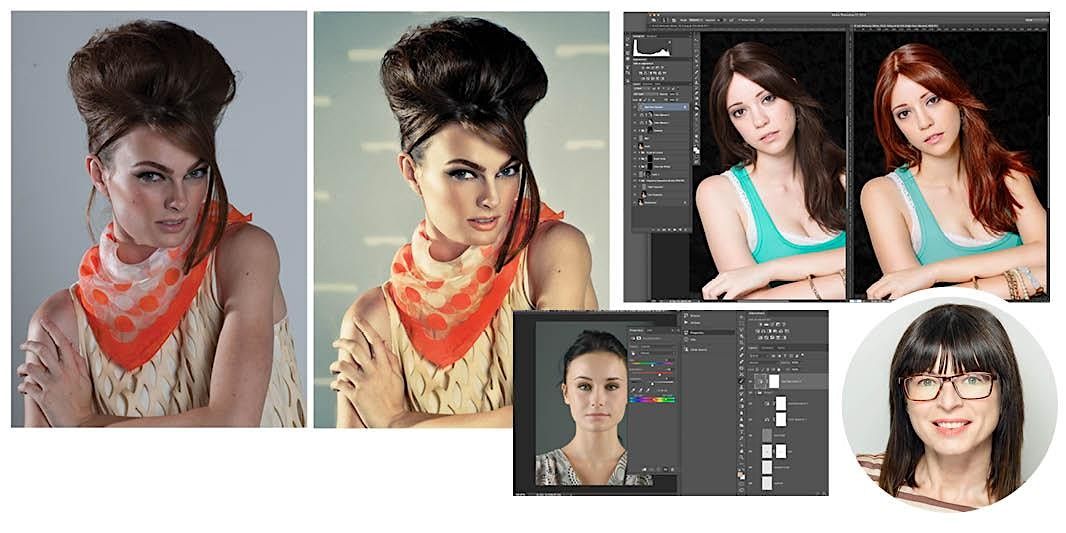This screenshot has height=533, width=1066.
Task: Click the trash icon in Properties panel
Action: pos(673,469)
